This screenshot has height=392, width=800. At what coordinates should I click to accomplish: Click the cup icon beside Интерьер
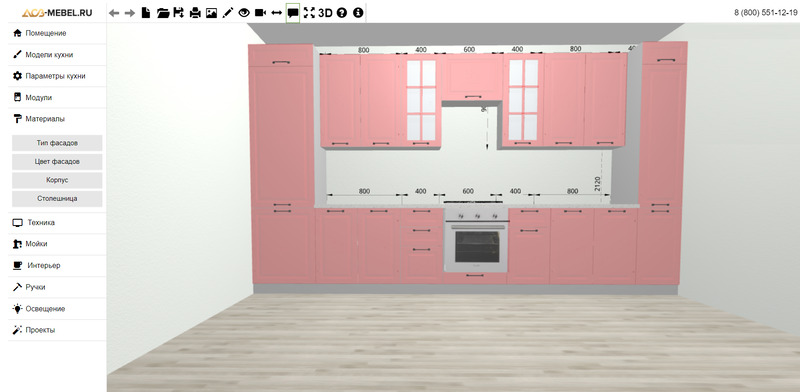tap(17, 265)
